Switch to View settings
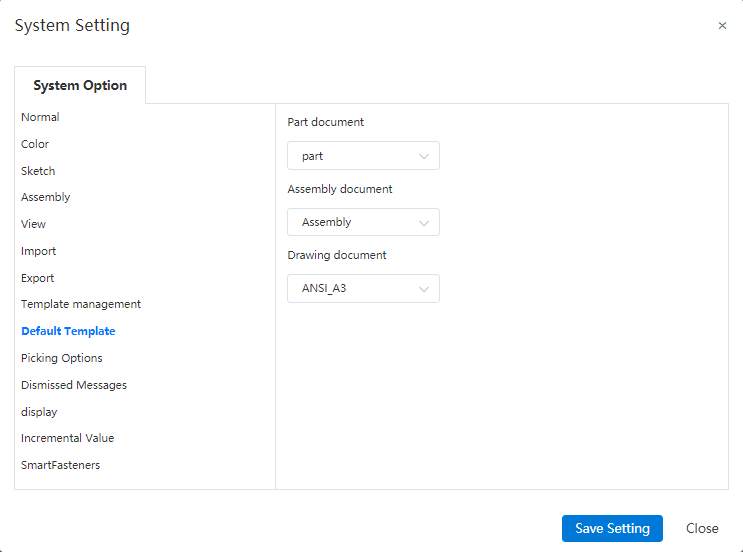The height and width of the screenshot is (552, 743). coord(33,224)
